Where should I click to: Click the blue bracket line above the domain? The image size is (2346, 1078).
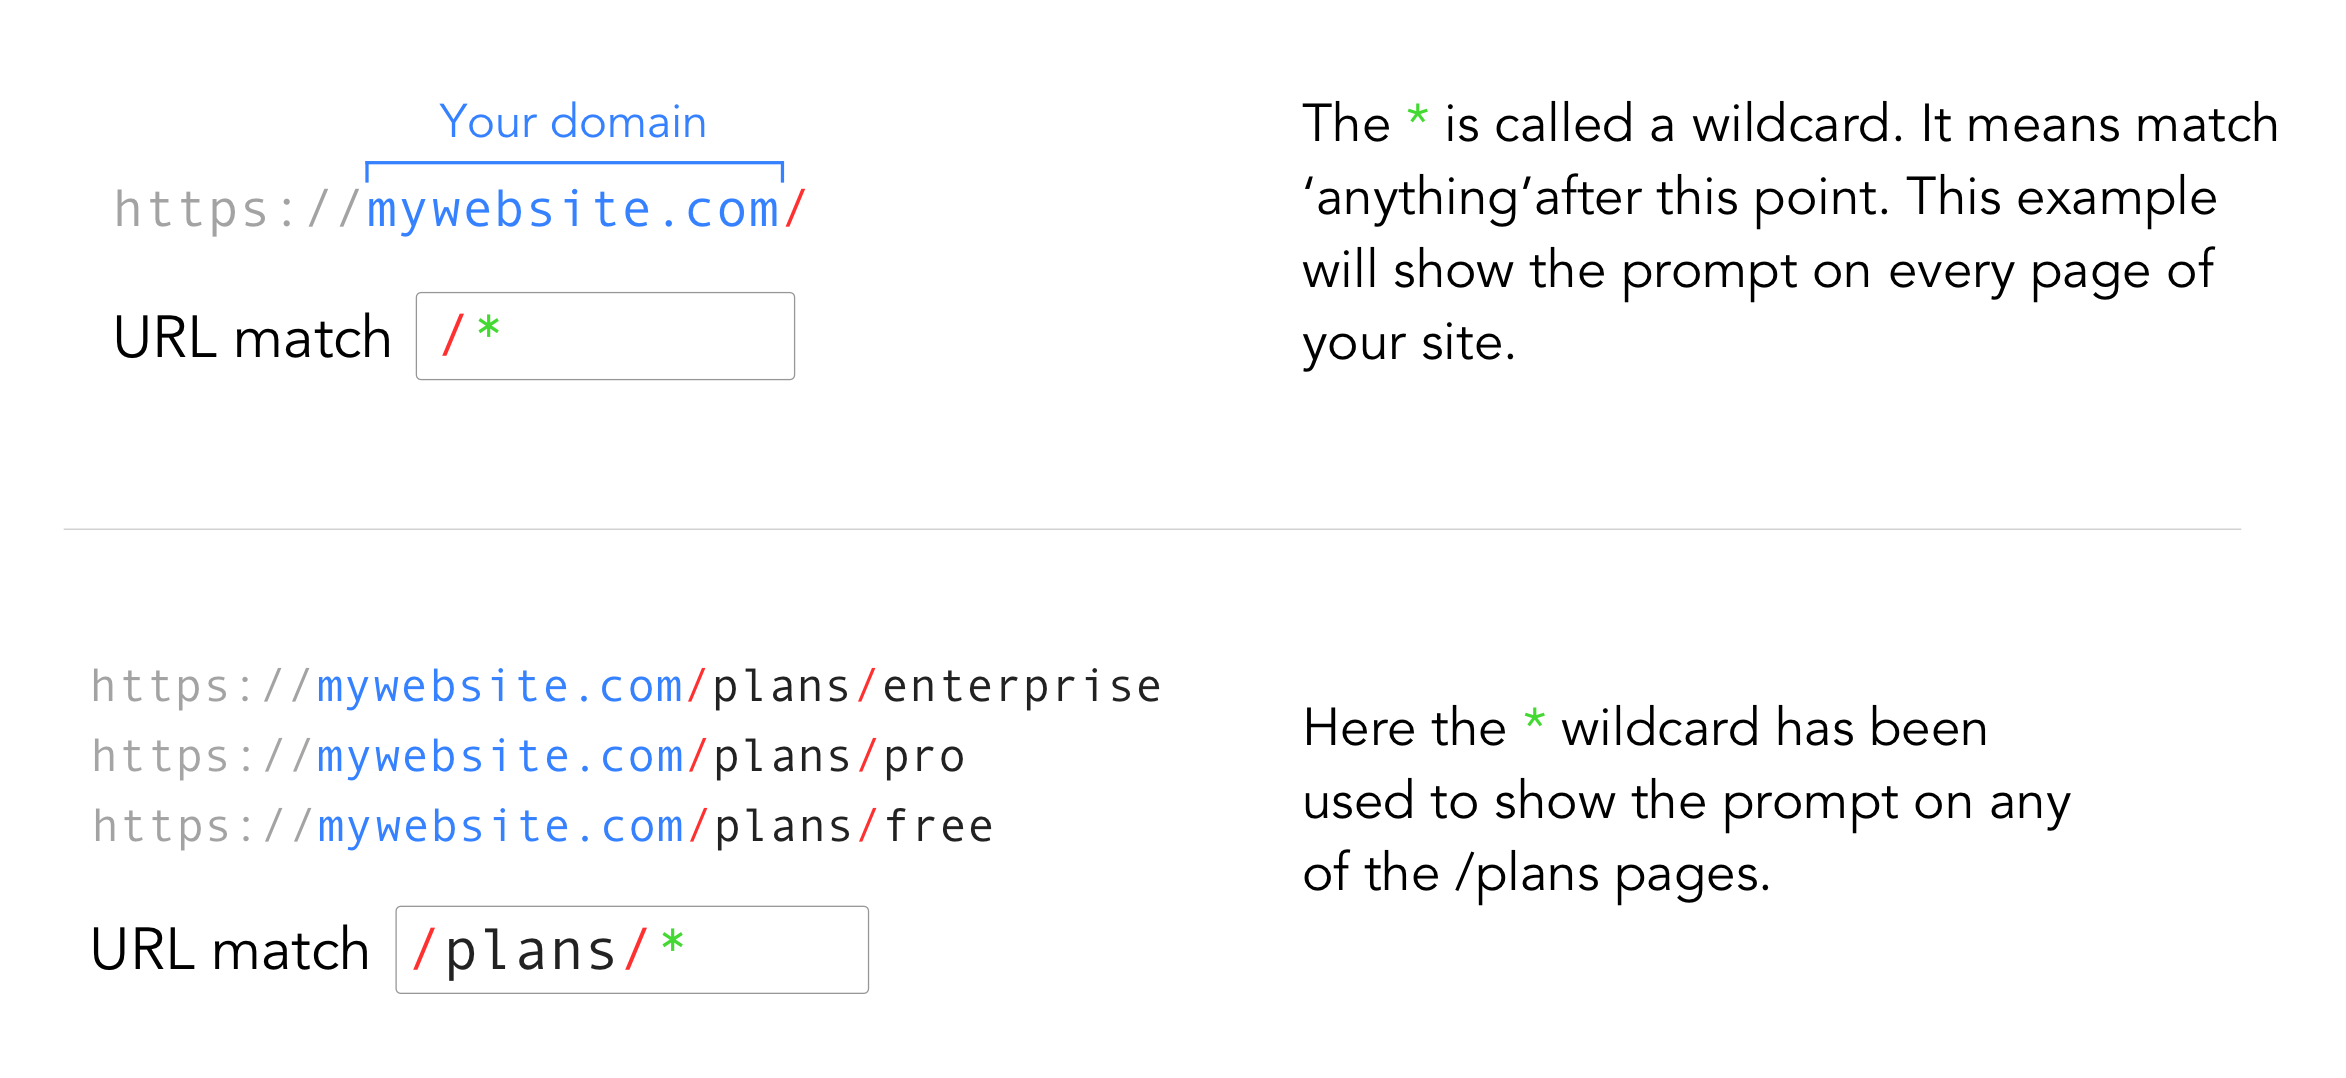click(x=574, y=164)
